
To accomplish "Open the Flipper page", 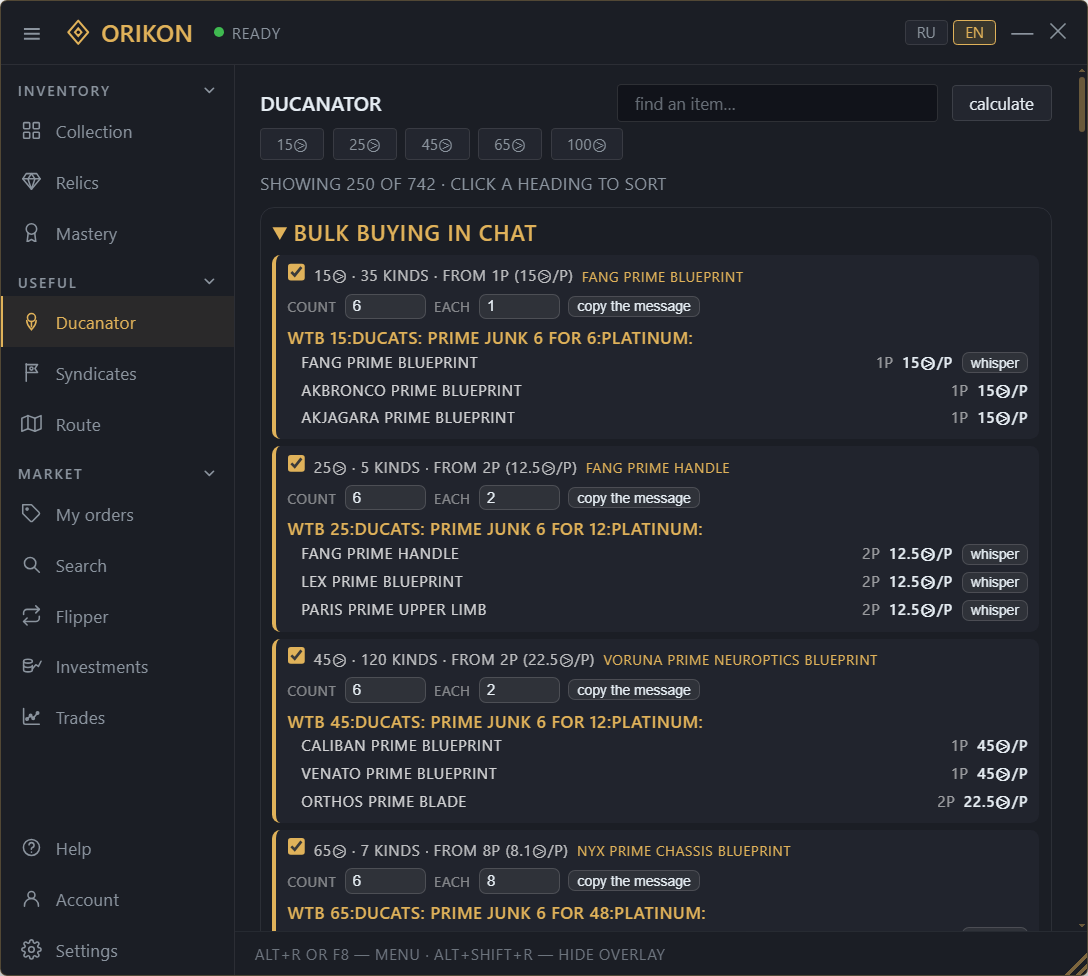I will (x=117, y=617).
